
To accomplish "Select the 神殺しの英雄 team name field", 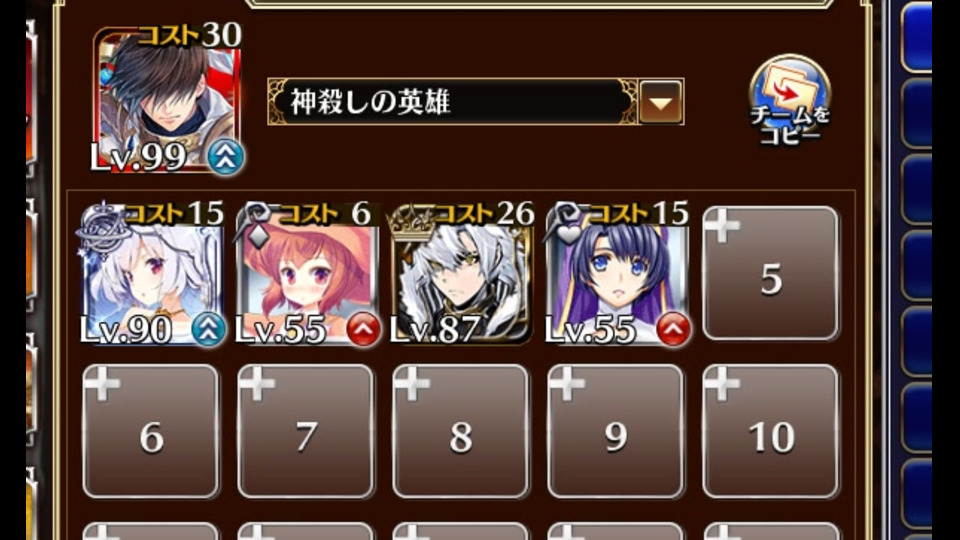I will [x=453, y=102].
